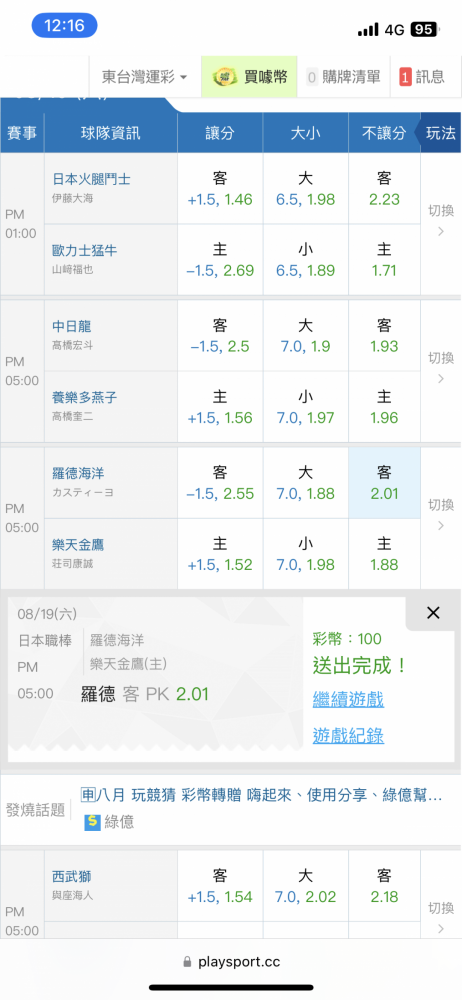Click the lock icon next to playsport.cc
Image resolution: width=462 pixels, height=1000 pixels.
(188, 961)
